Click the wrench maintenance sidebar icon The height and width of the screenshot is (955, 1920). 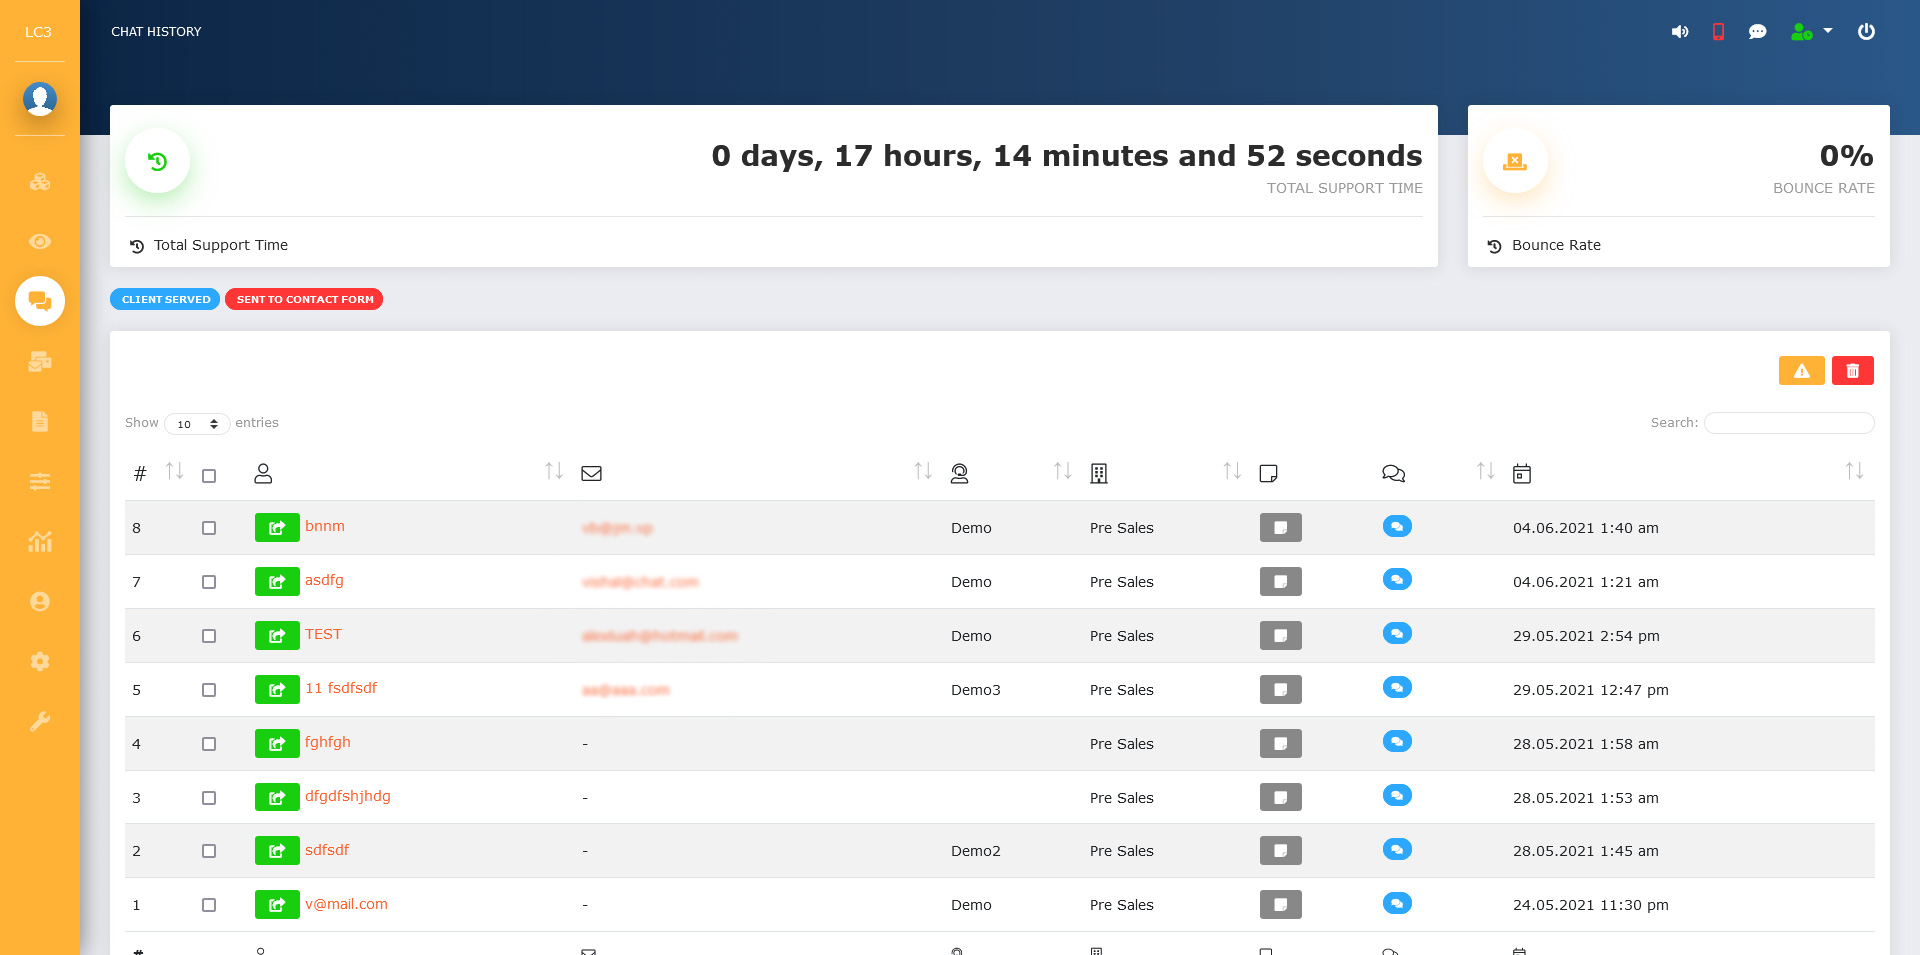click(x=40, y=722)
